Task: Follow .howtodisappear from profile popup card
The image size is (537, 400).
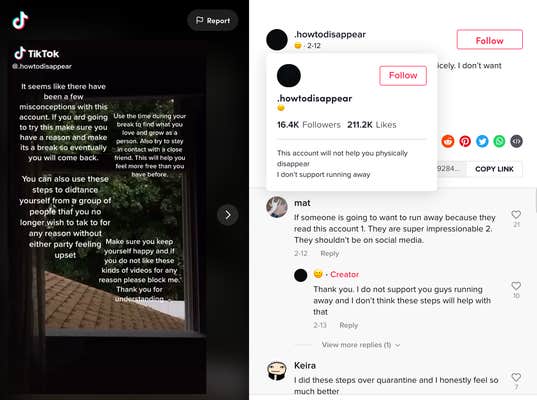Action: click(403, 75)
